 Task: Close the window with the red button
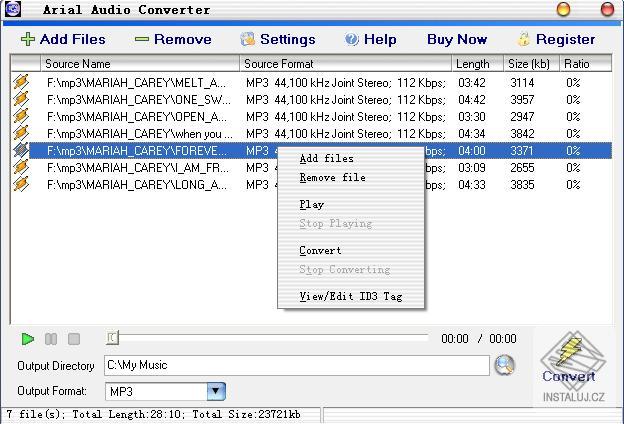click(x=607, y=9)
